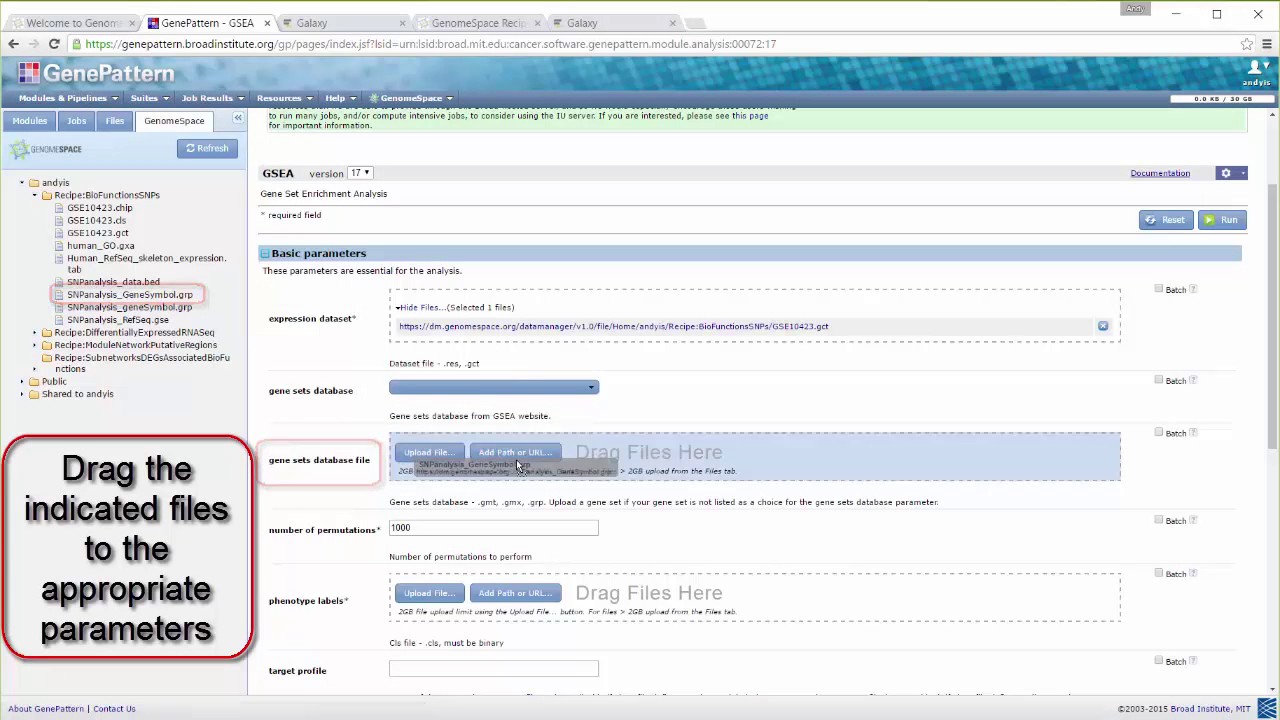Click the number of permutations input field

[x=494, y=528]
